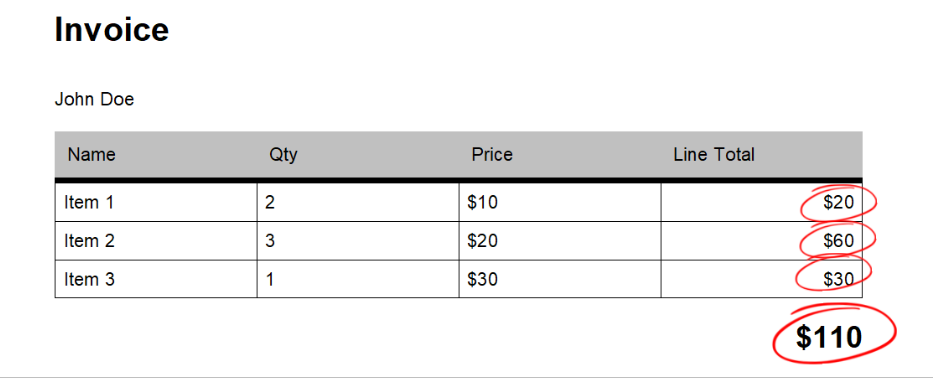This screenshot has height=379, width=933.
Task: Click the Line Total column header
Action: [x=714, y=155]
